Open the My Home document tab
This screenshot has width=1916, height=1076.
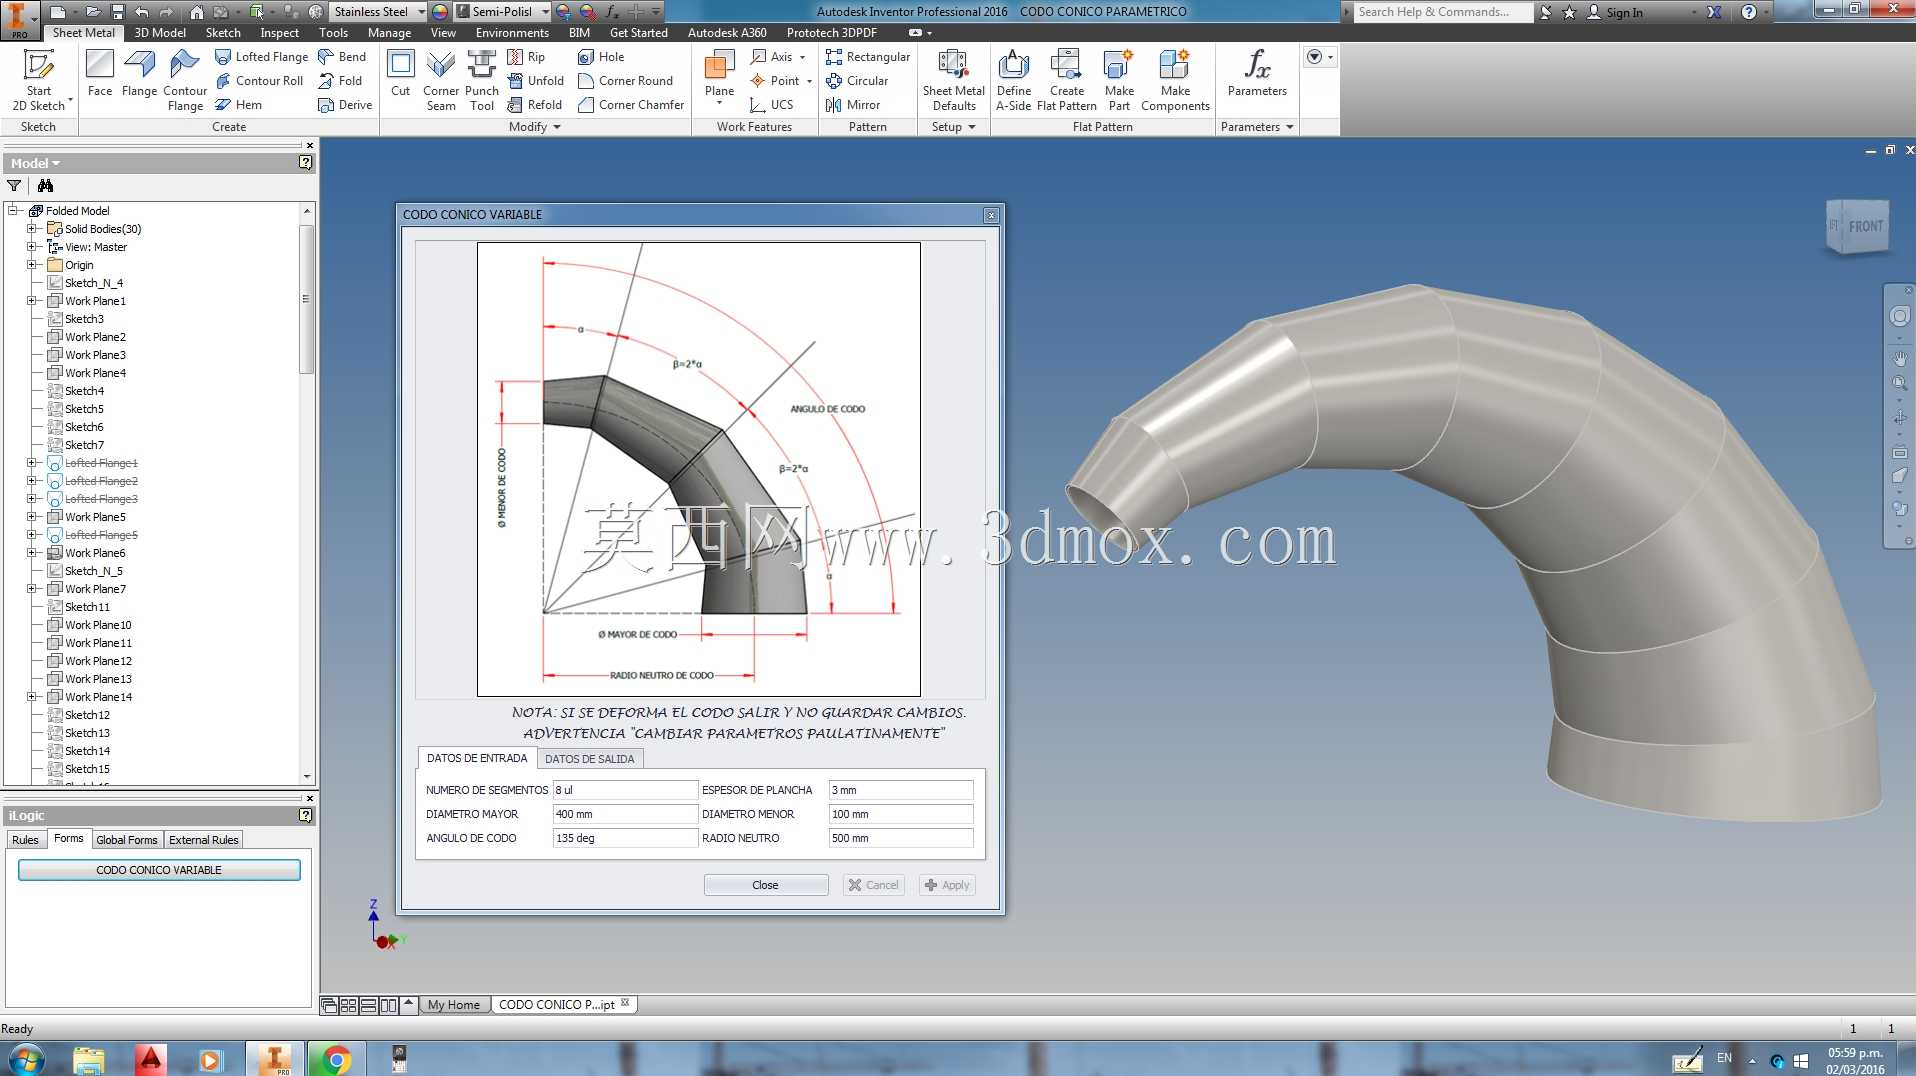(x=453, y=1005)
